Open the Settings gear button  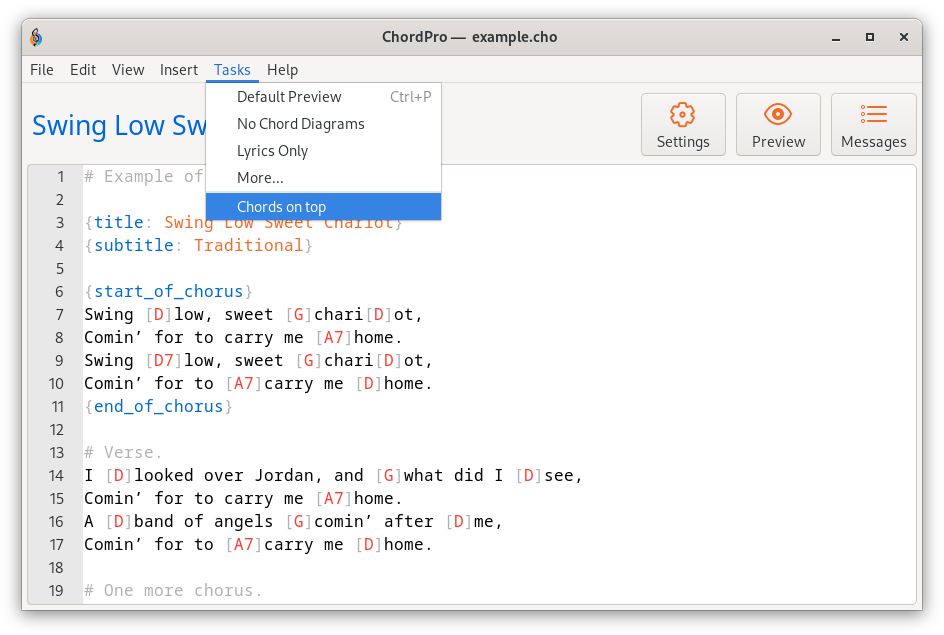click(683, 125)
